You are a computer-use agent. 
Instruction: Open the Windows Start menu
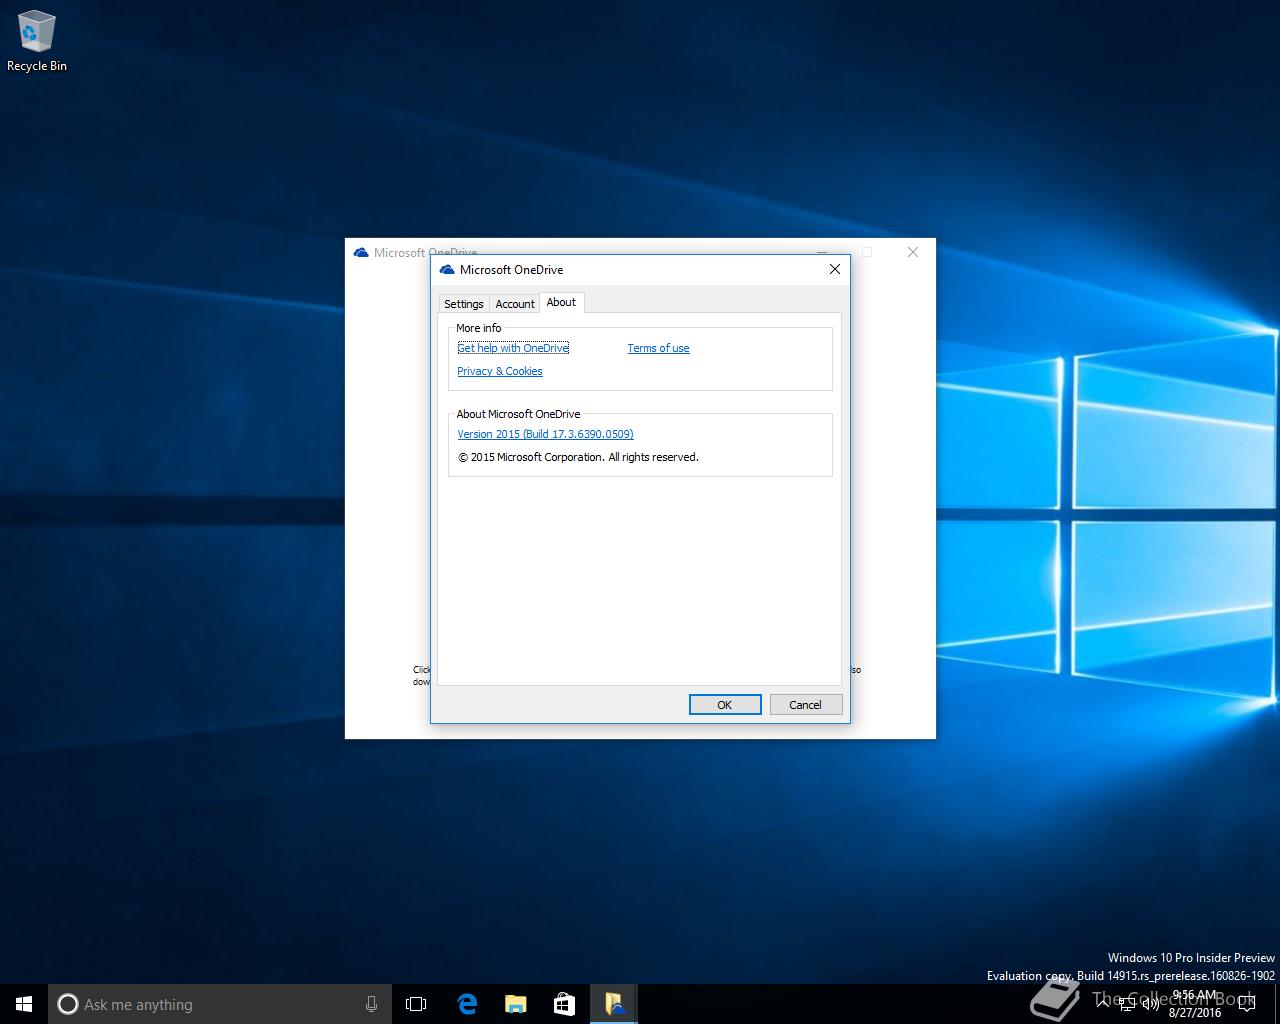click(x=24, y=1004)
